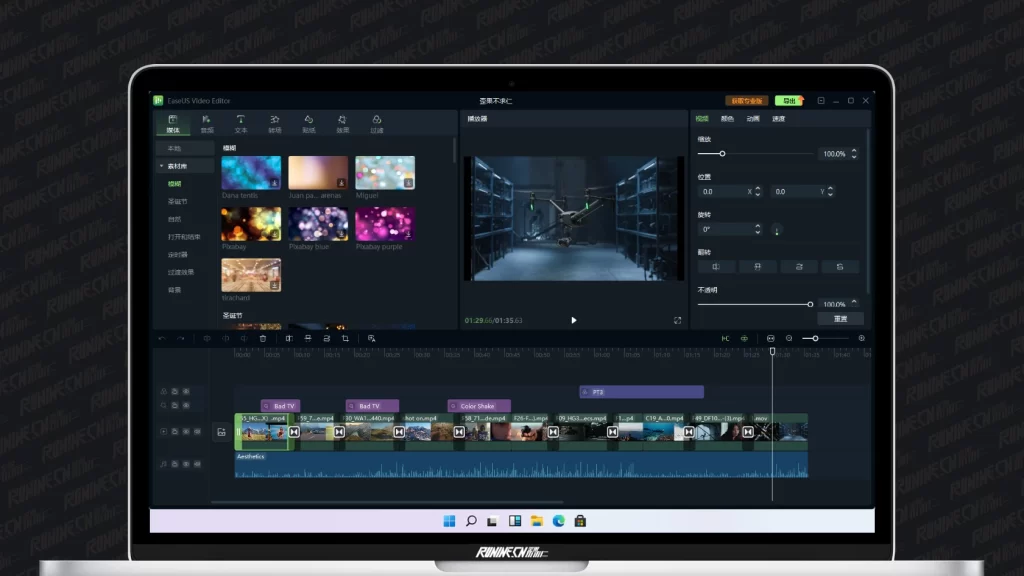Toggle visibility eye on the main video track

pos(185,432)
